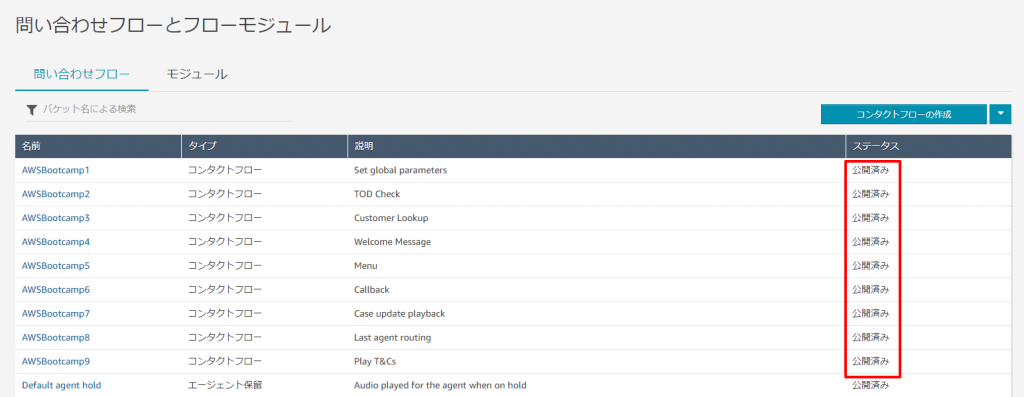Sort by ステータス column header
Image resolution: width=1024 pixels, height=397 pixels.
tap(928, 146)
